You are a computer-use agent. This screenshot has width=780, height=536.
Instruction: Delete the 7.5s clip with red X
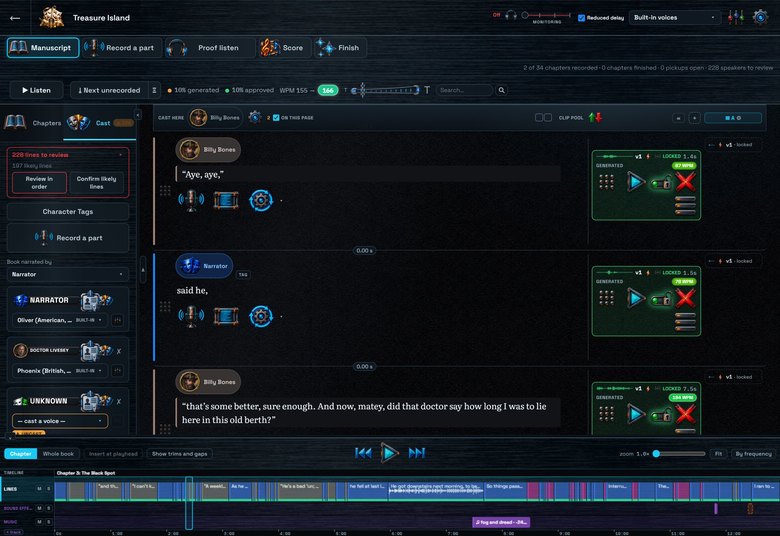click(685, 414)
